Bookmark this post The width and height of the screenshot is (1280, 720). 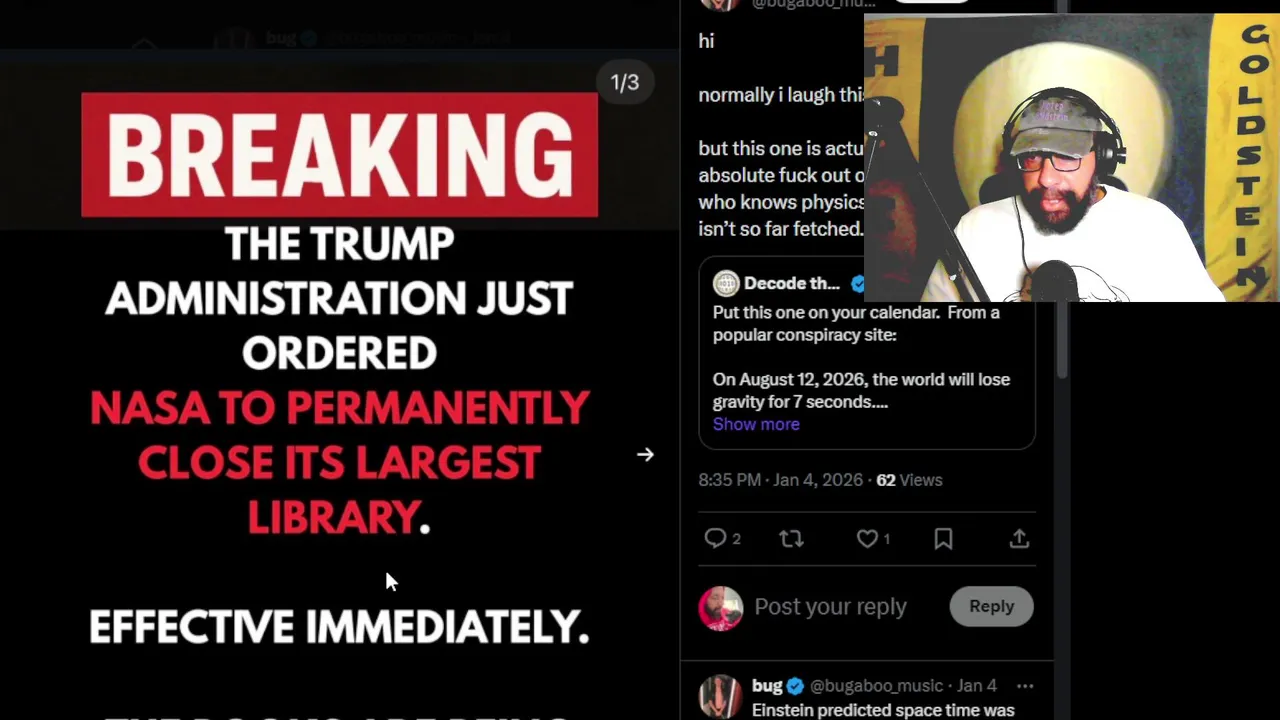pos(943,539)
